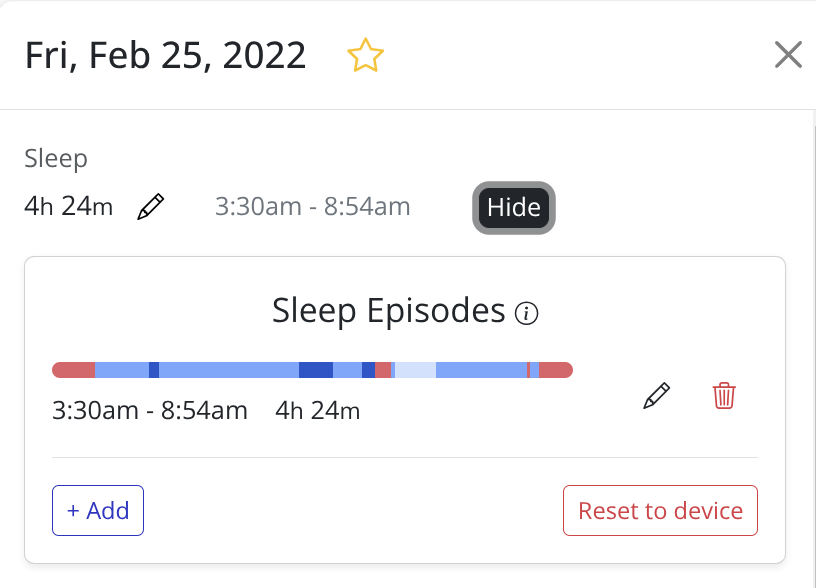Add a new sleep episode
This screenshot has height=588, width=816.
tap(98, 510)
